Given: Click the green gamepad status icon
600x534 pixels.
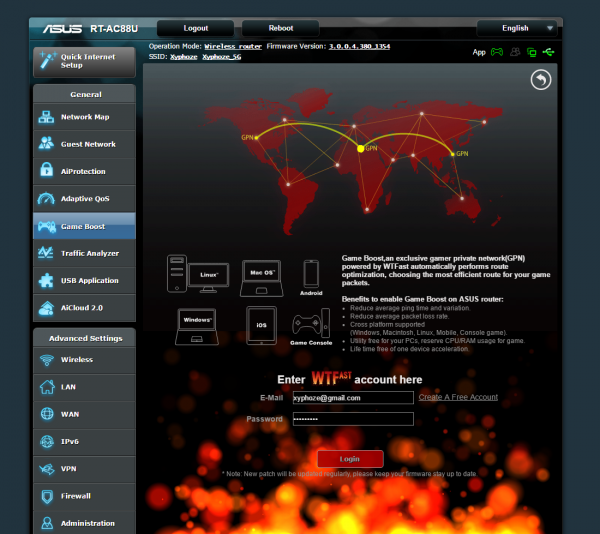Looking at the screenshot, I should coord(497,52).
